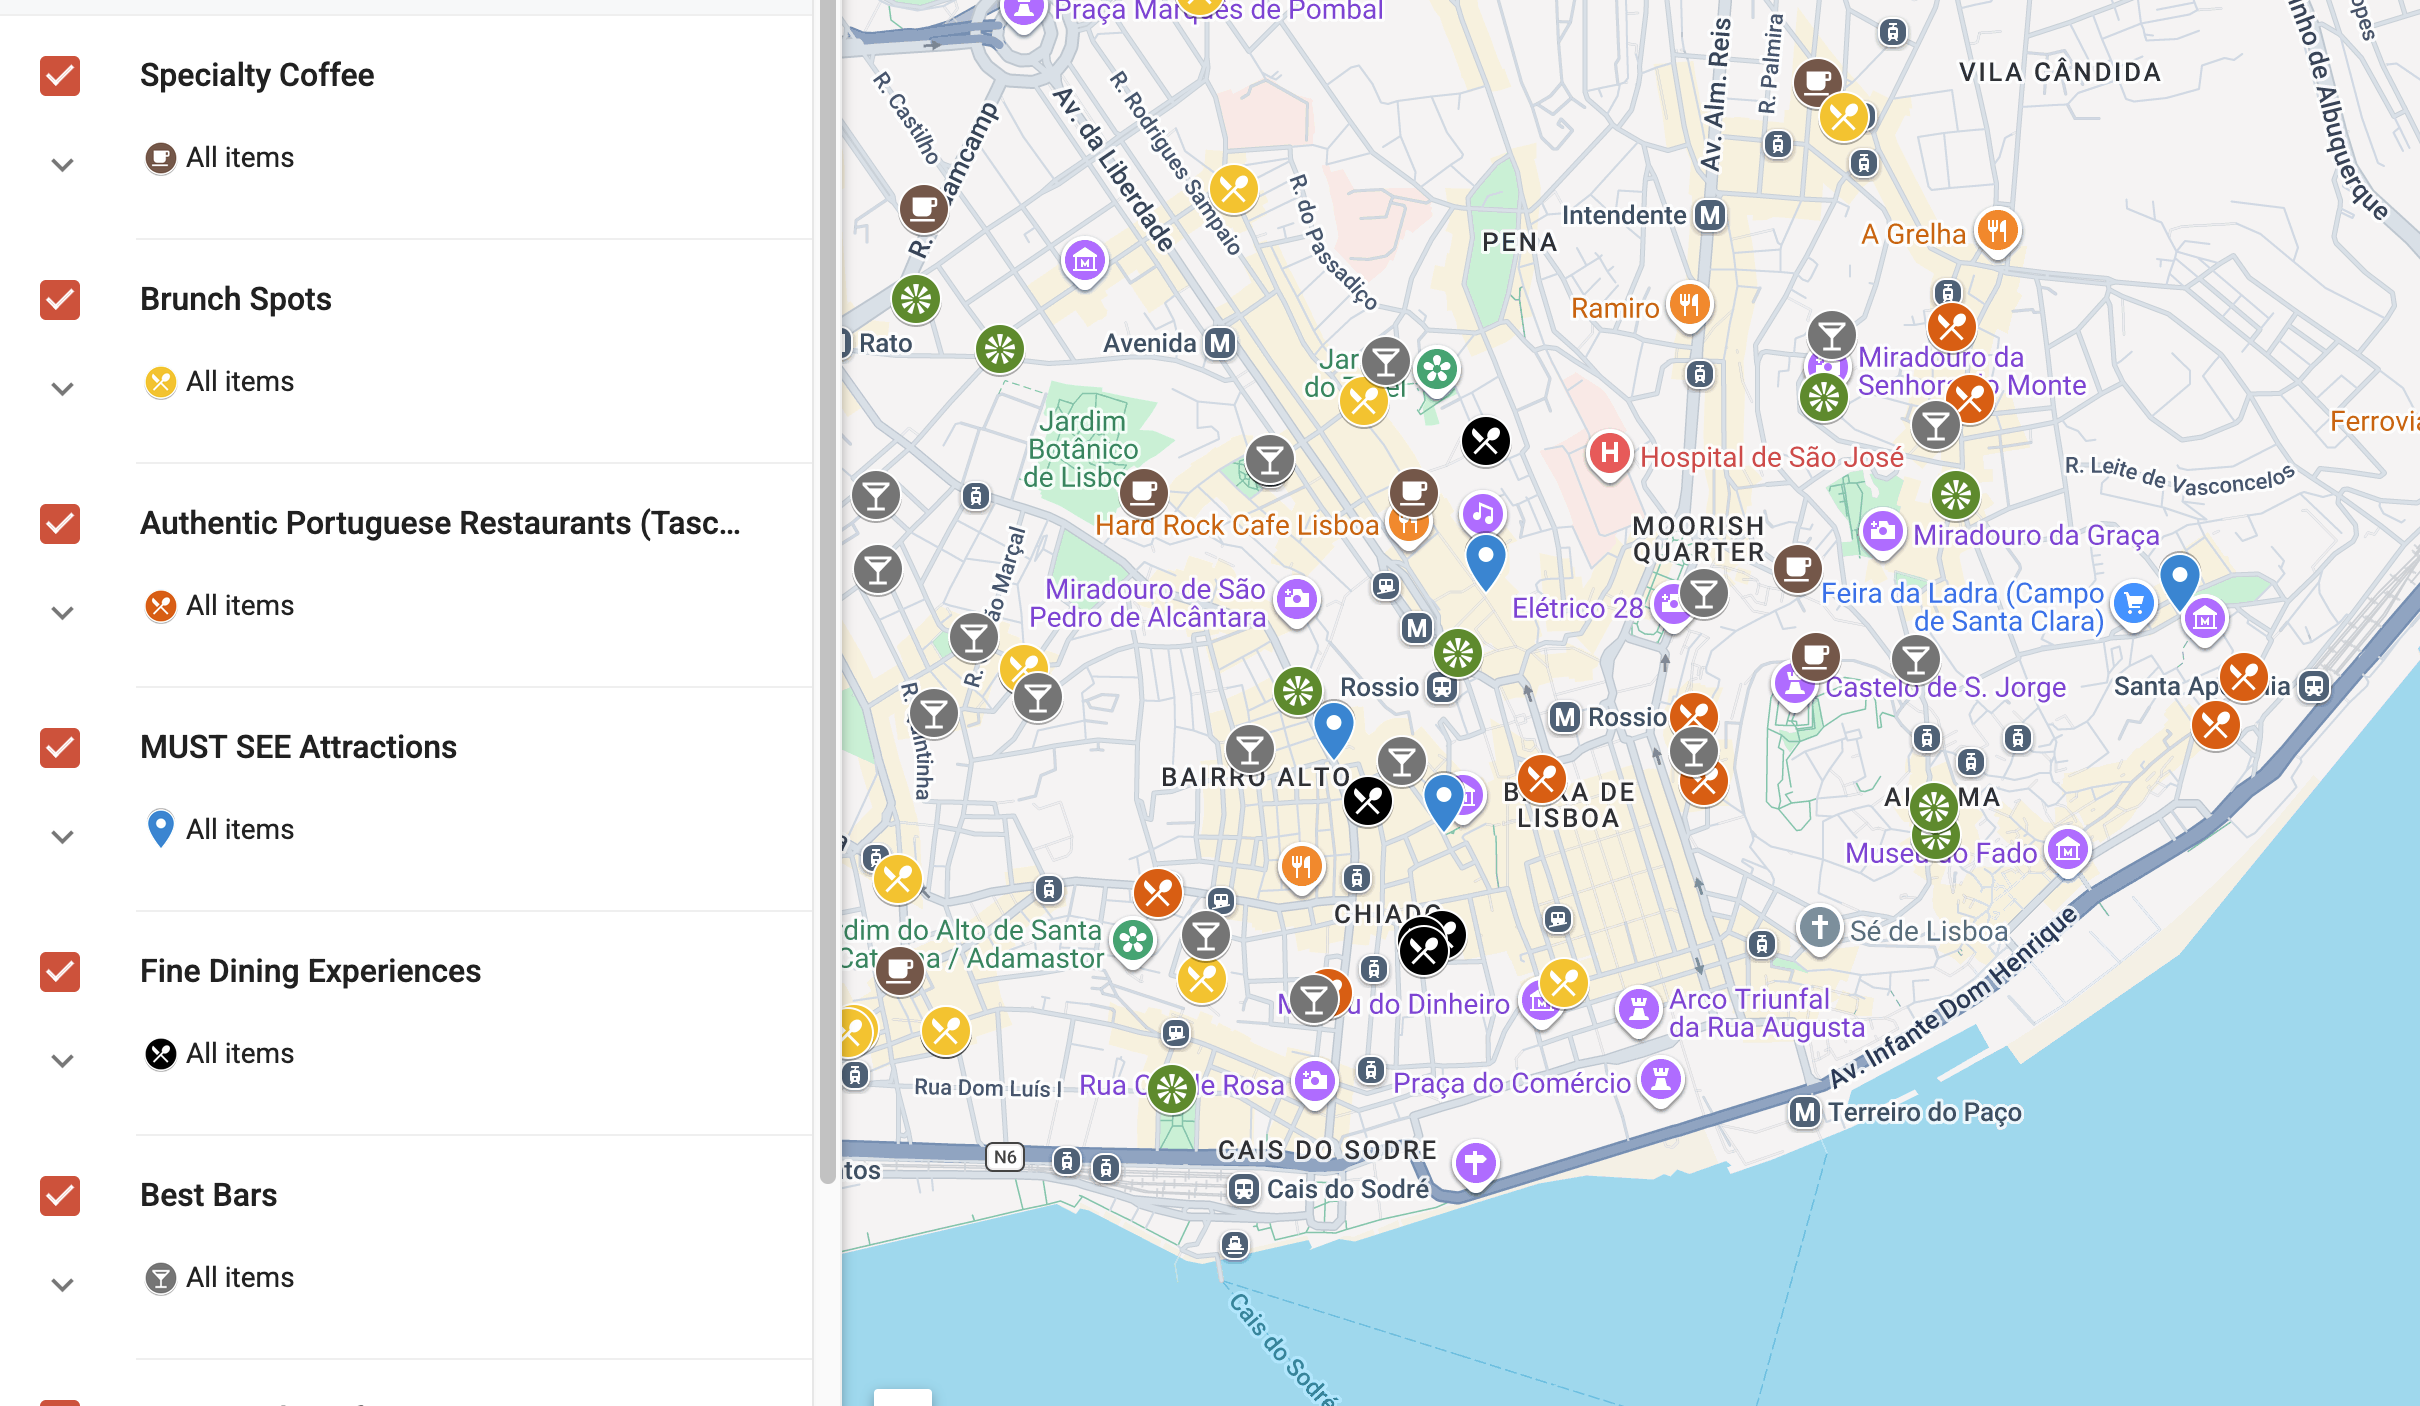
Task: Open the MUST SEE Attractions layer title
Action: coord(298,747)
